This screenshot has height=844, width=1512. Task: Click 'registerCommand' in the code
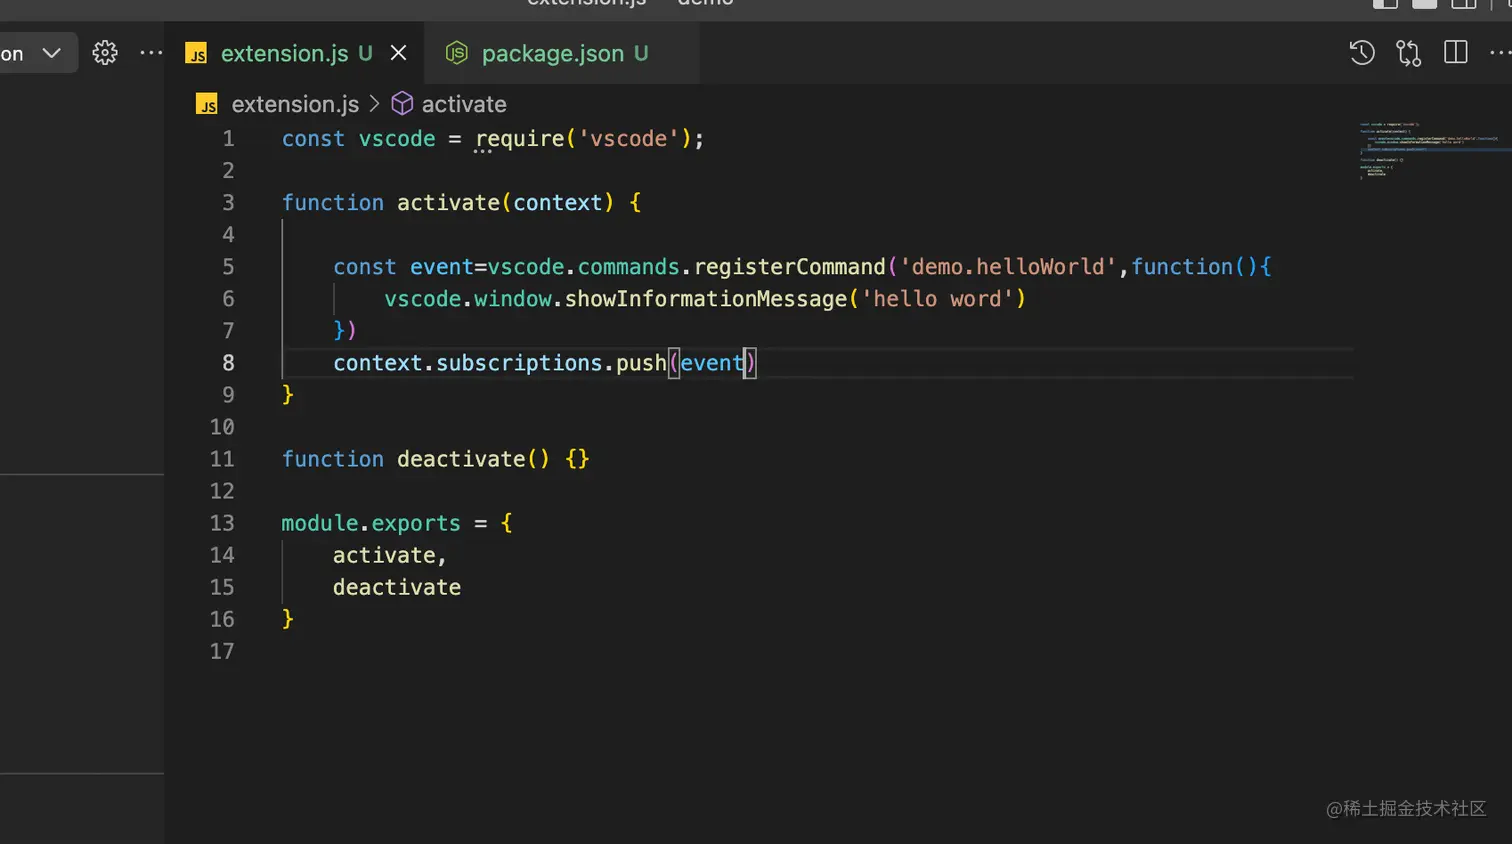click(x=790, y=267)
